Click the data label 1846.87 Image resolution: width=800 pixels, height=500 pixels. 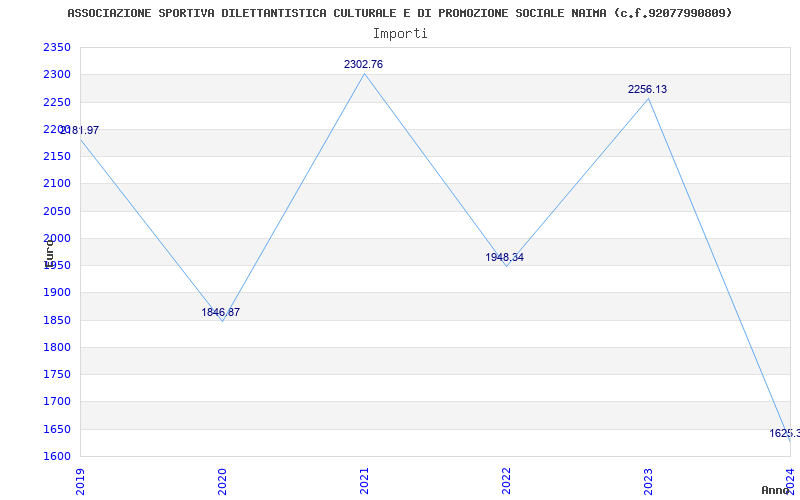(220, 312)
